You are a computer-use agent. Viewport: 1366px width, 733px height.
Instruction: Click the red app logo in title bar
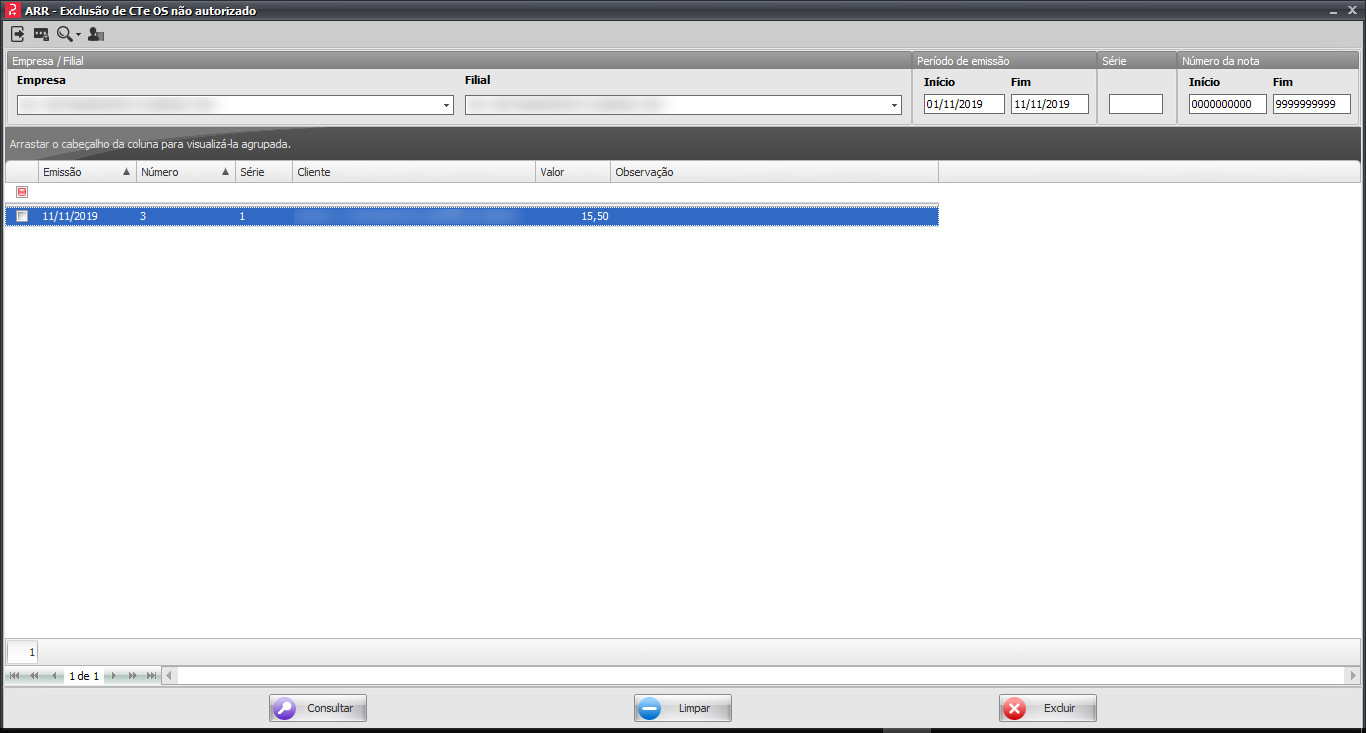click(x=12, y=10)
